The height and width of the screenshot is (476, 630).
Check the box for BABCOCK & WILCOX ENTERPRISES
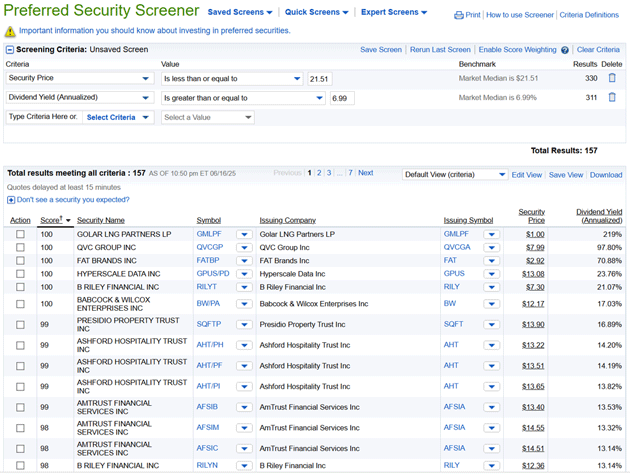pyautogui.click(x=20, y=304)
